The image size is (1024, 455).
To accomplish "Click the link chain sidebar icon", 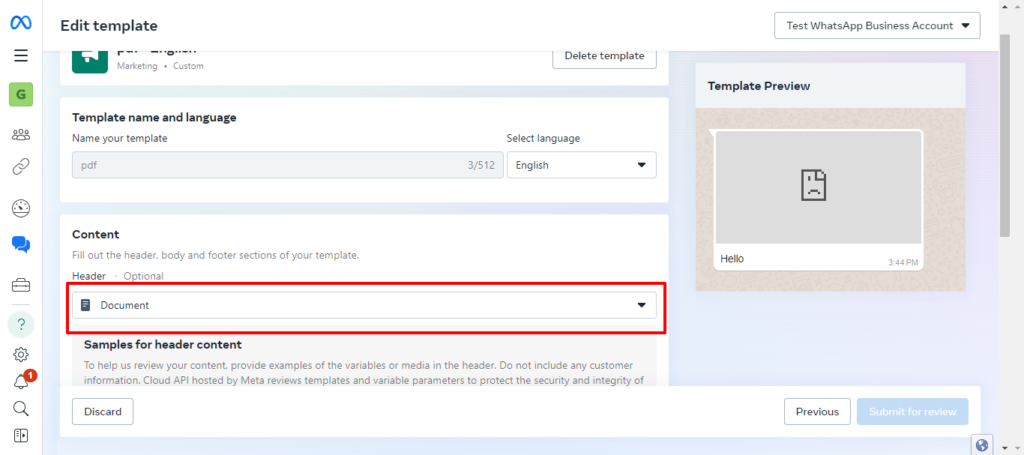I will click(x=21, y=167).
